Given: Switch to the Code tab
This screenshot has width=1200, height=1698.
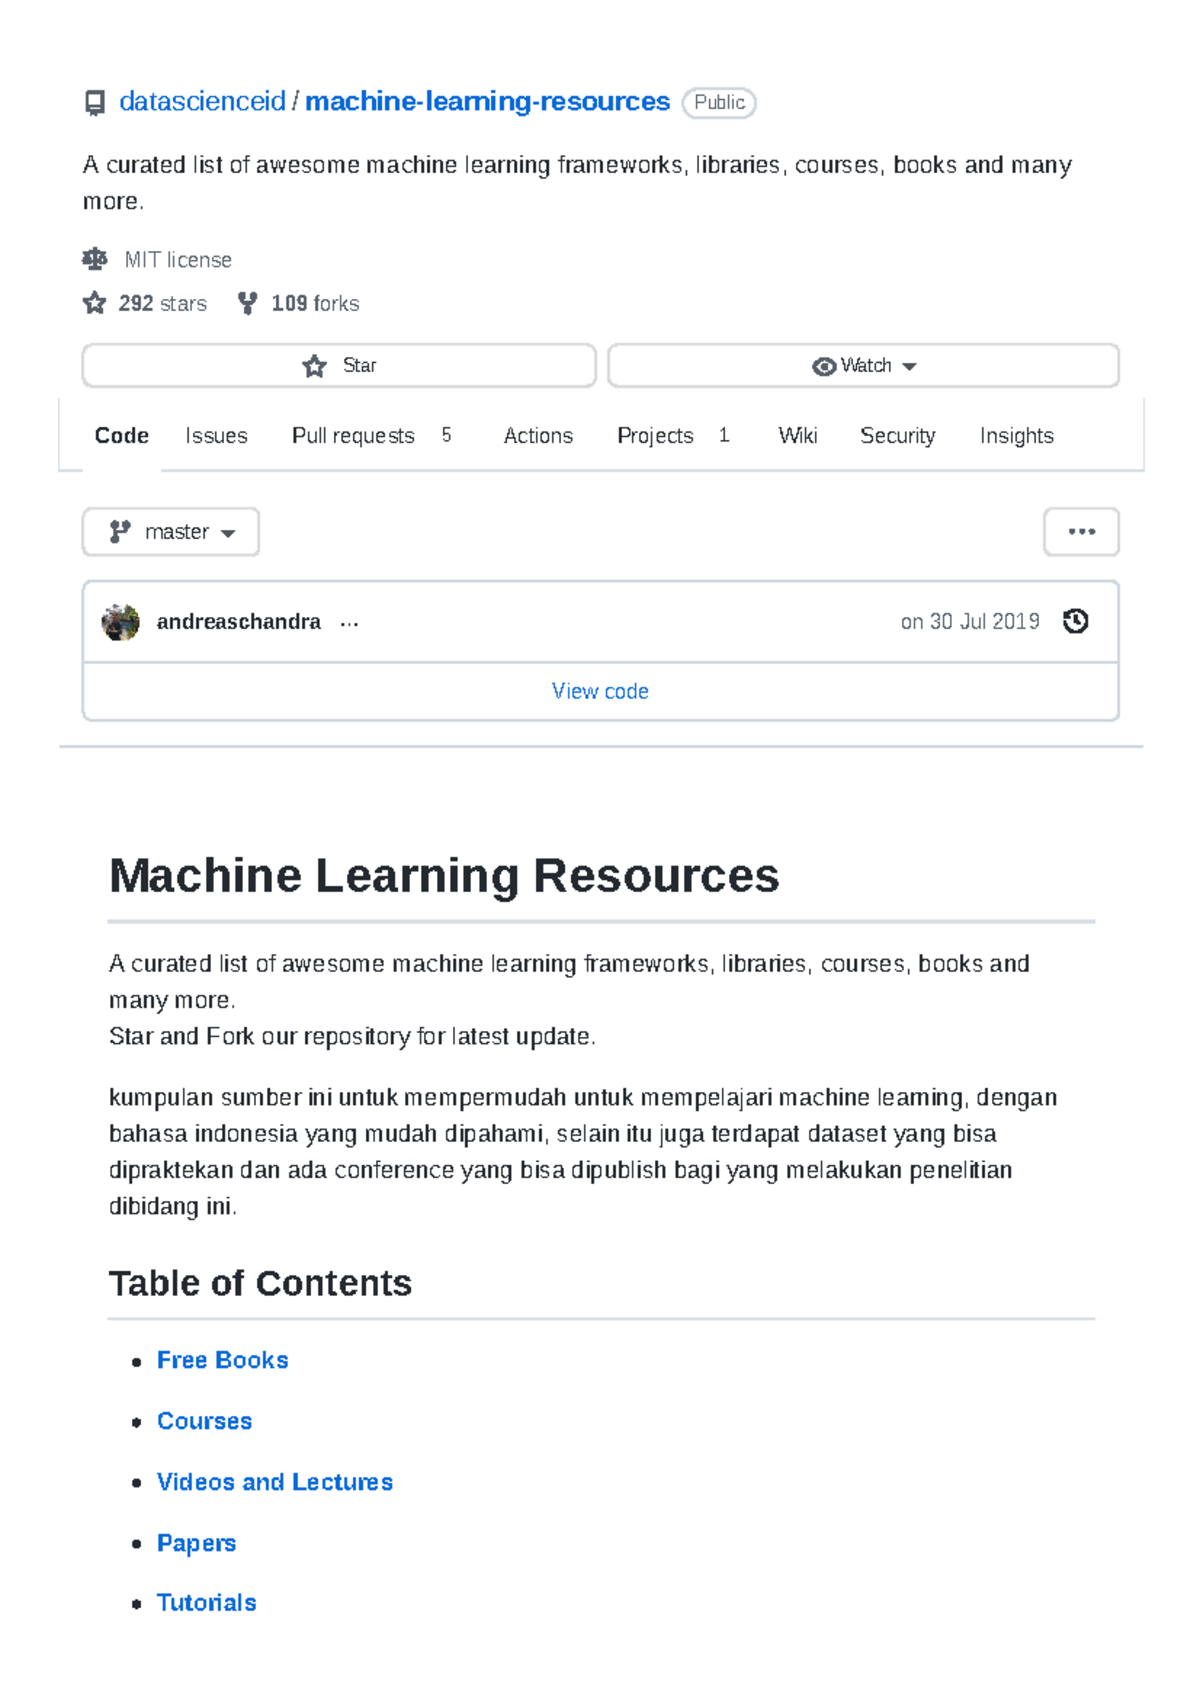Looking at the screenshot, I should click(x=122, y=436).
